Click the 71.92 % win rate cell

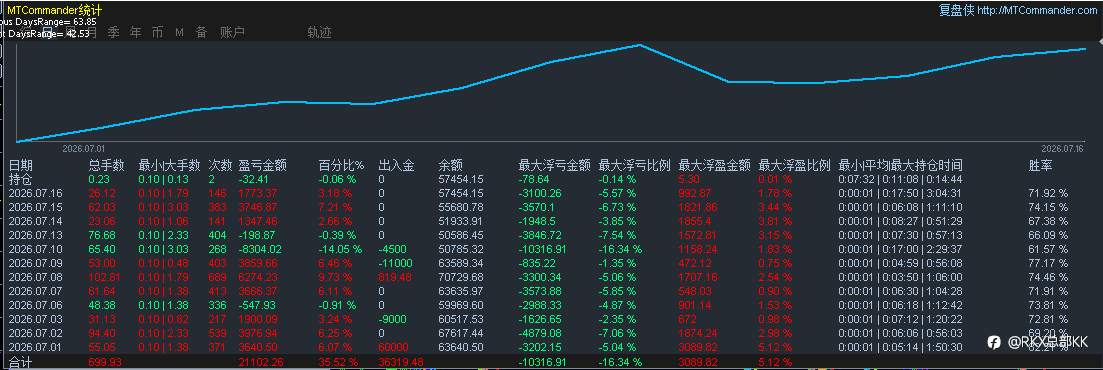point(1048,193)
